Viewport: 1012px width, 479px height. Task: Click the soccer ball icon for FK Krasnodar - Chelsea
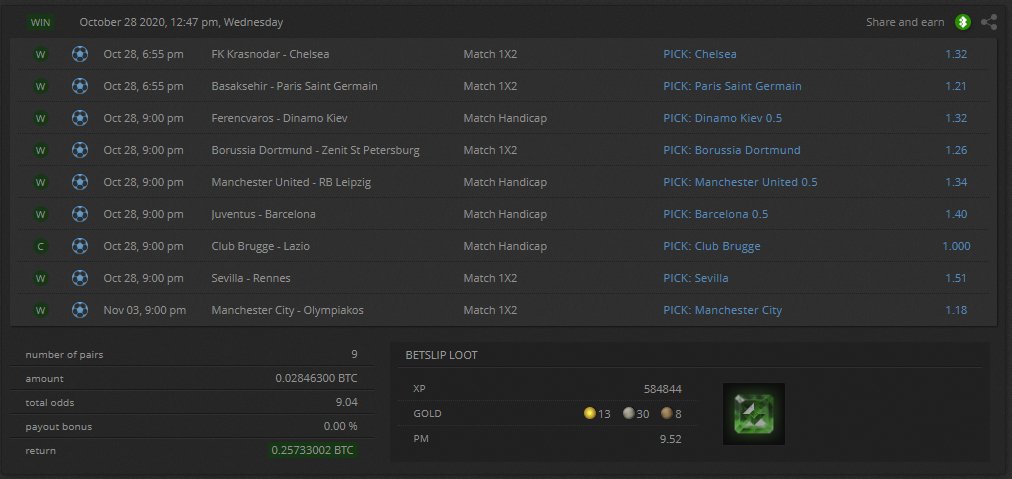point(79,54)
